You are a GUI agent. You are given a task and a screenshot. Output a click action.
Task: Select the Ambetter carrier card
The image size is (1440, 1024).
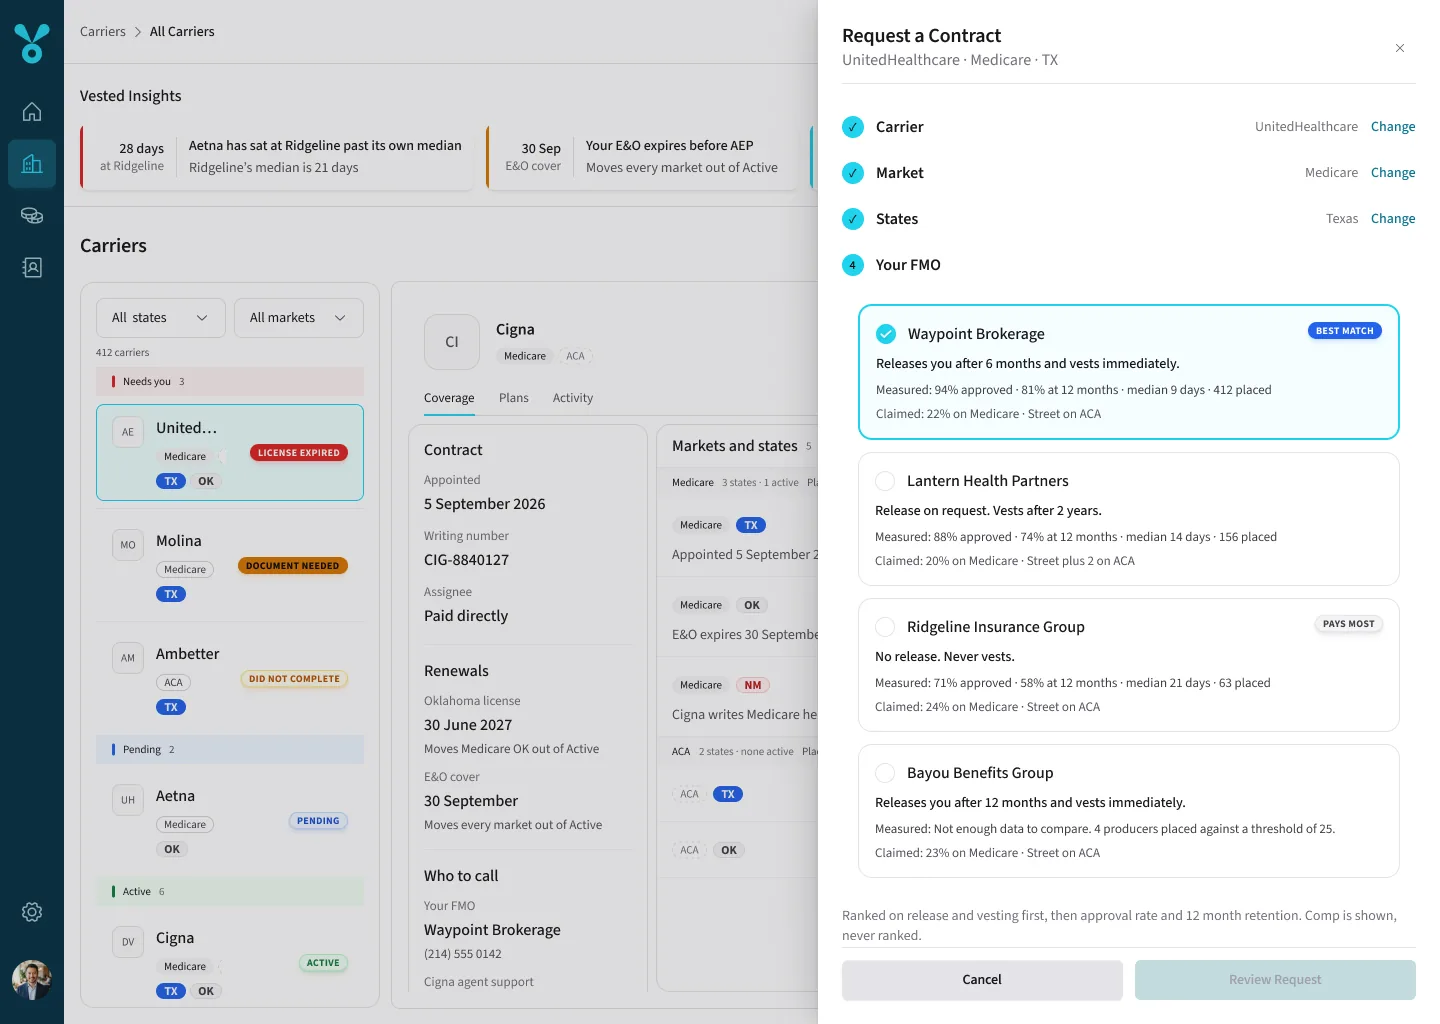pos(230,680)
